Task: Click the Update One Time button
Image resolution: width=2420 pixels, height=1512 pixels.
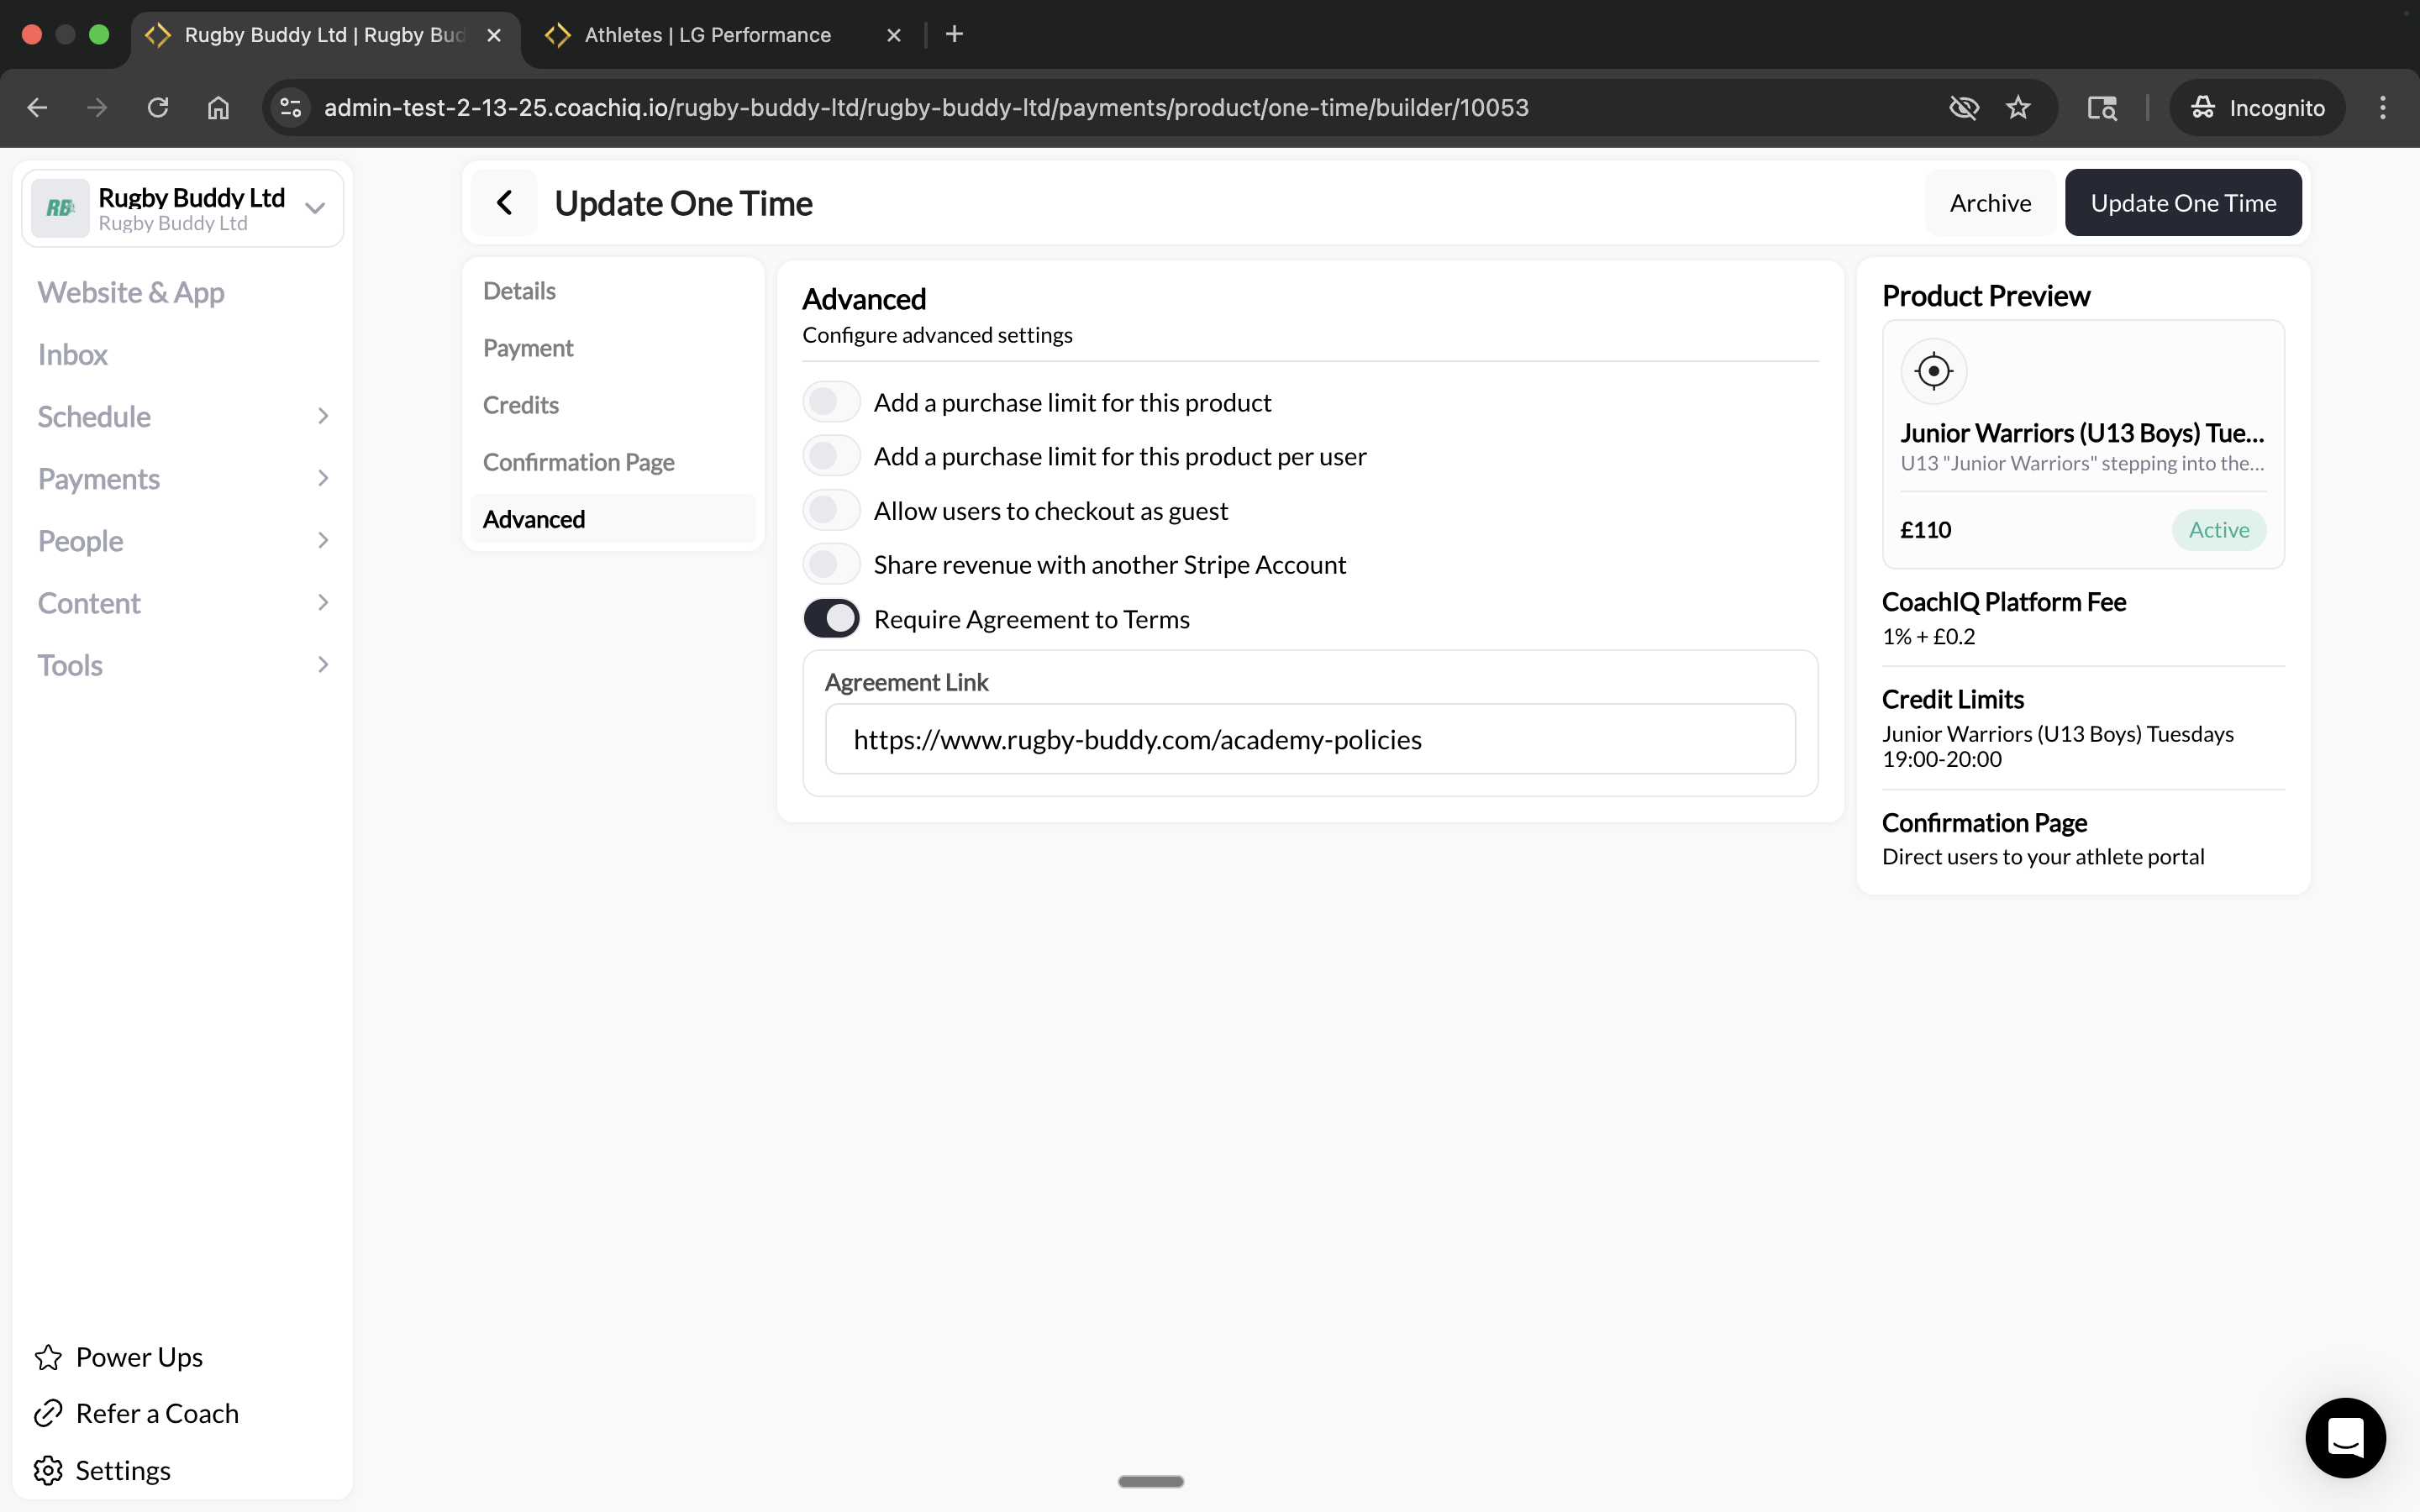Action: coord(2183,202)
